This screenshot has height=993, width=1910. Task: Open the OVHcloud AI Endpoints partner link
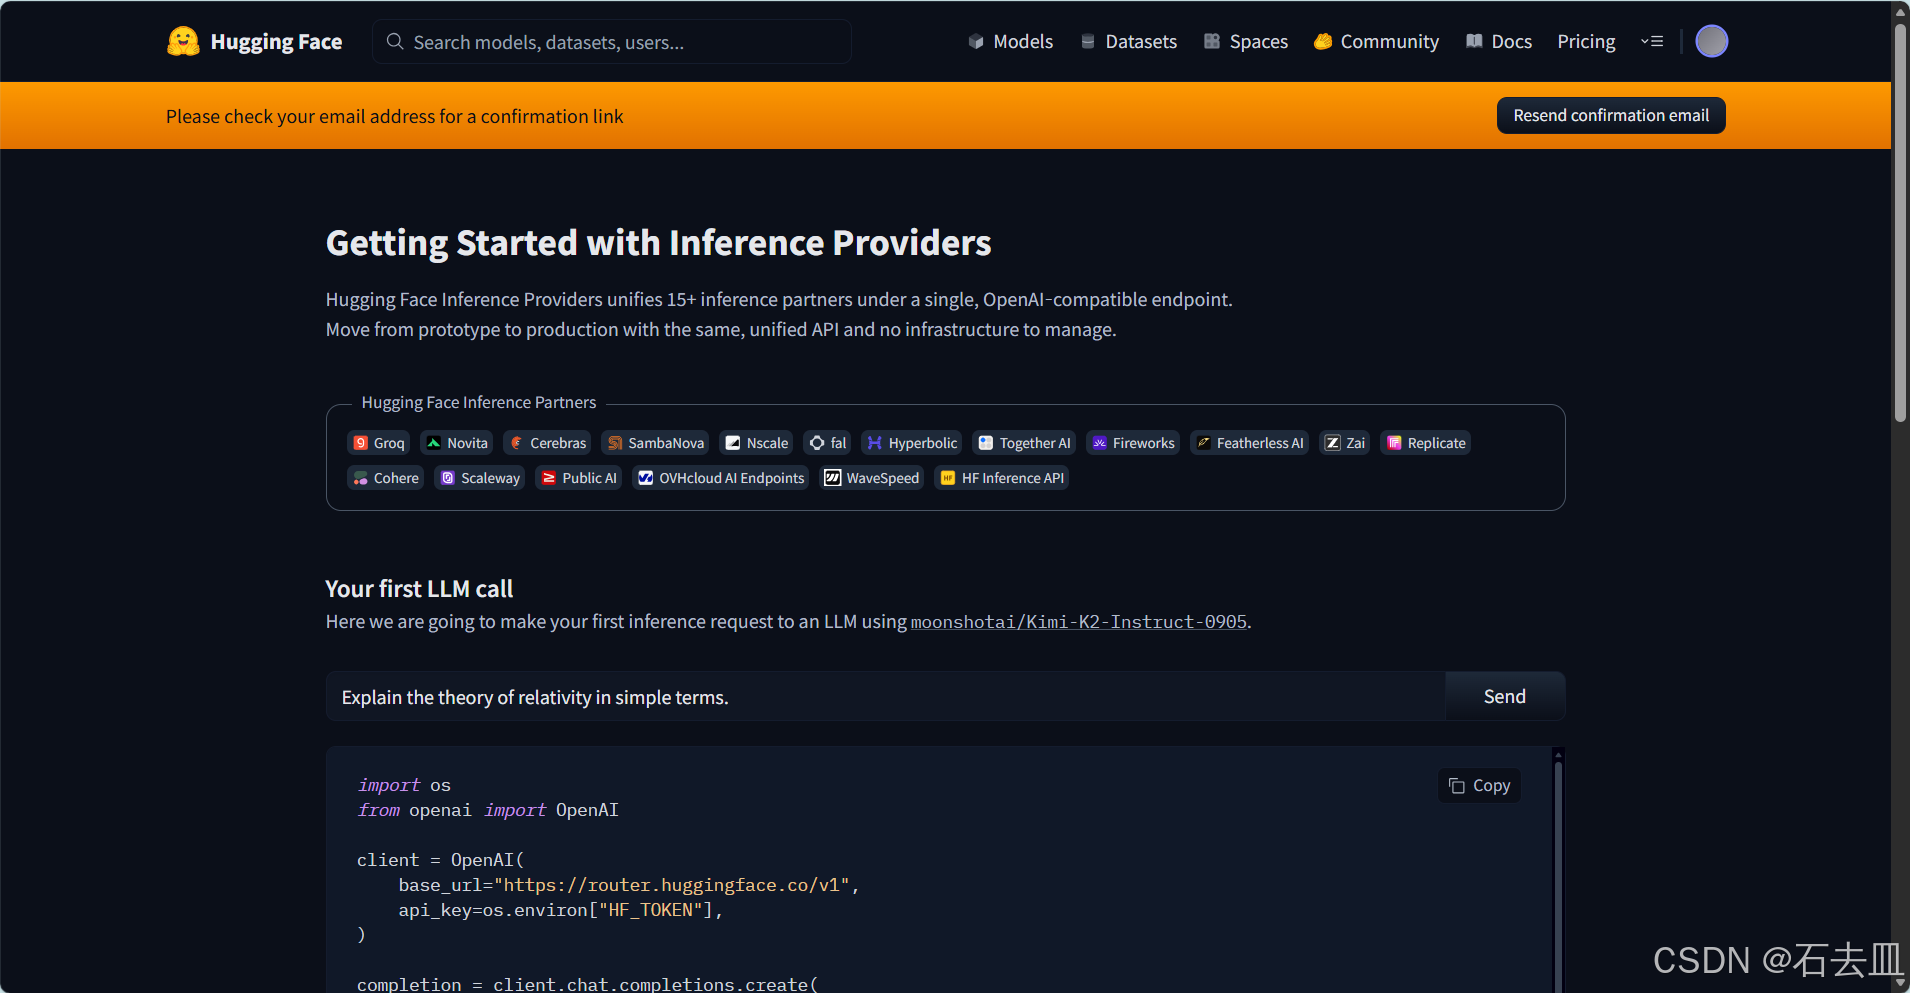pos(721,478)
